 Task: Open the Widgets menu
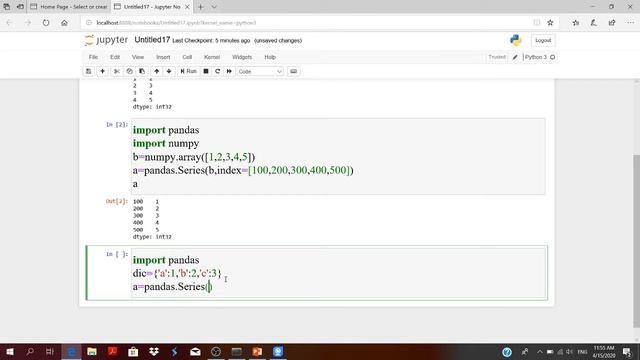[x=242, y=57]
